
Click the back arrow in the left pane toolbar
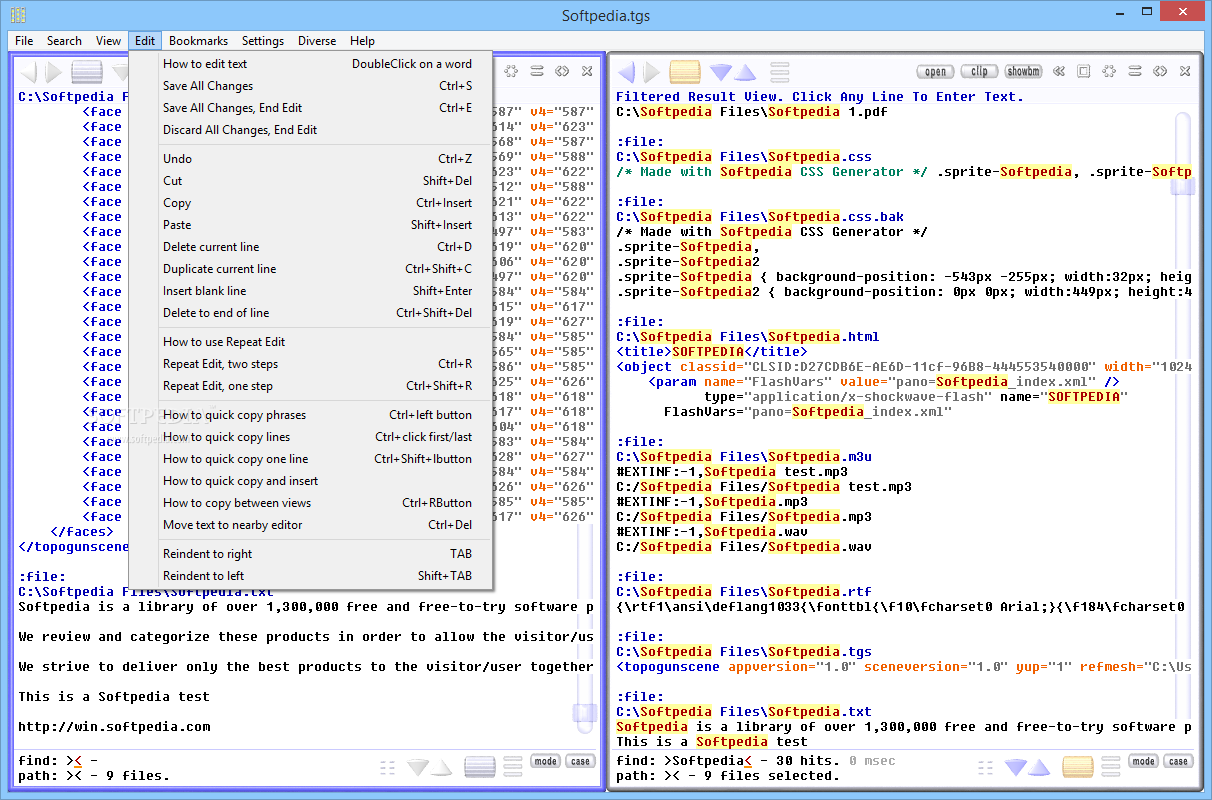[x=28, y=72]
